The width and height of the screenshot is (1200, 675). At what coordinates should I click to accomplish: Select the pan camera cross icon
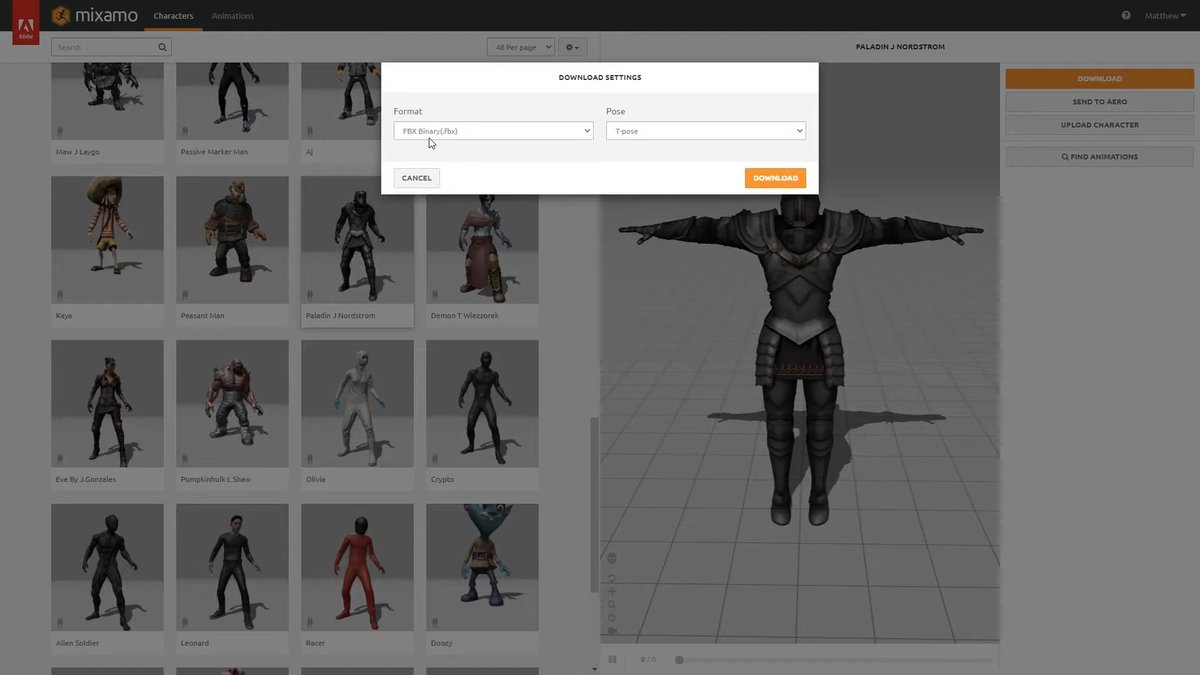612,591
